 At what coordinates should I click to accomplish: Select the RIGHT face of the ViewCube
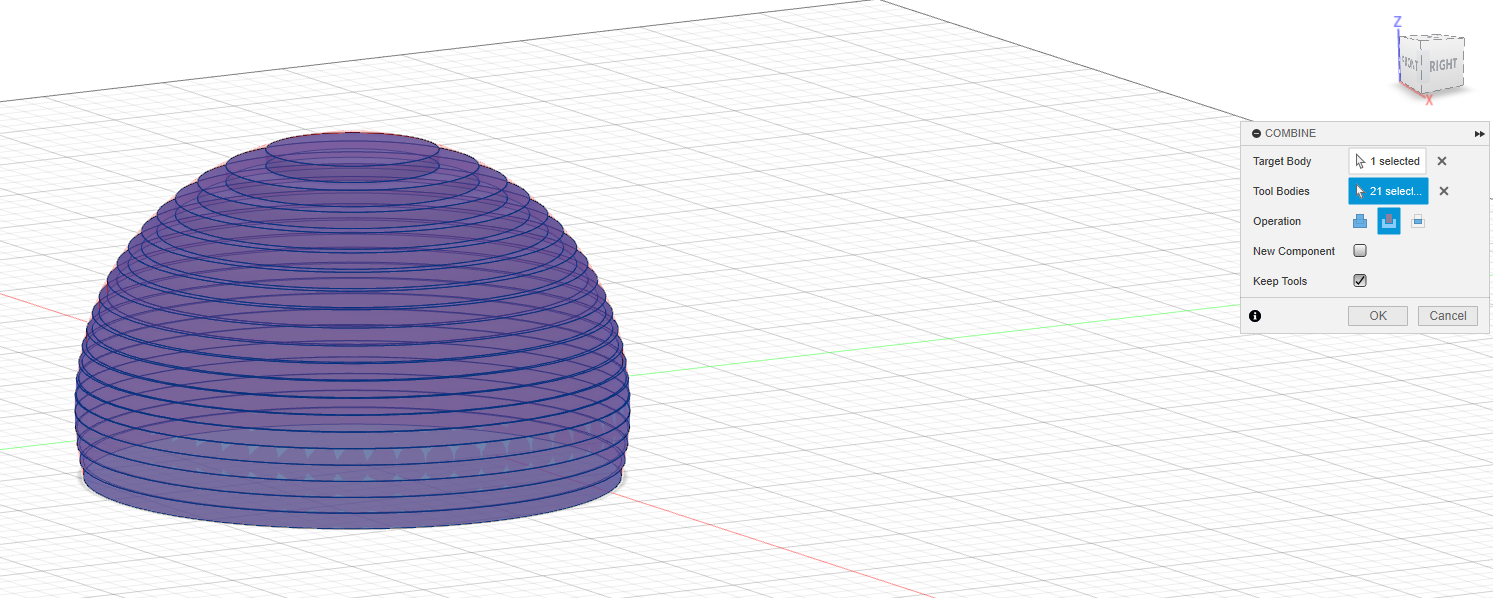tap(1443, 66)
